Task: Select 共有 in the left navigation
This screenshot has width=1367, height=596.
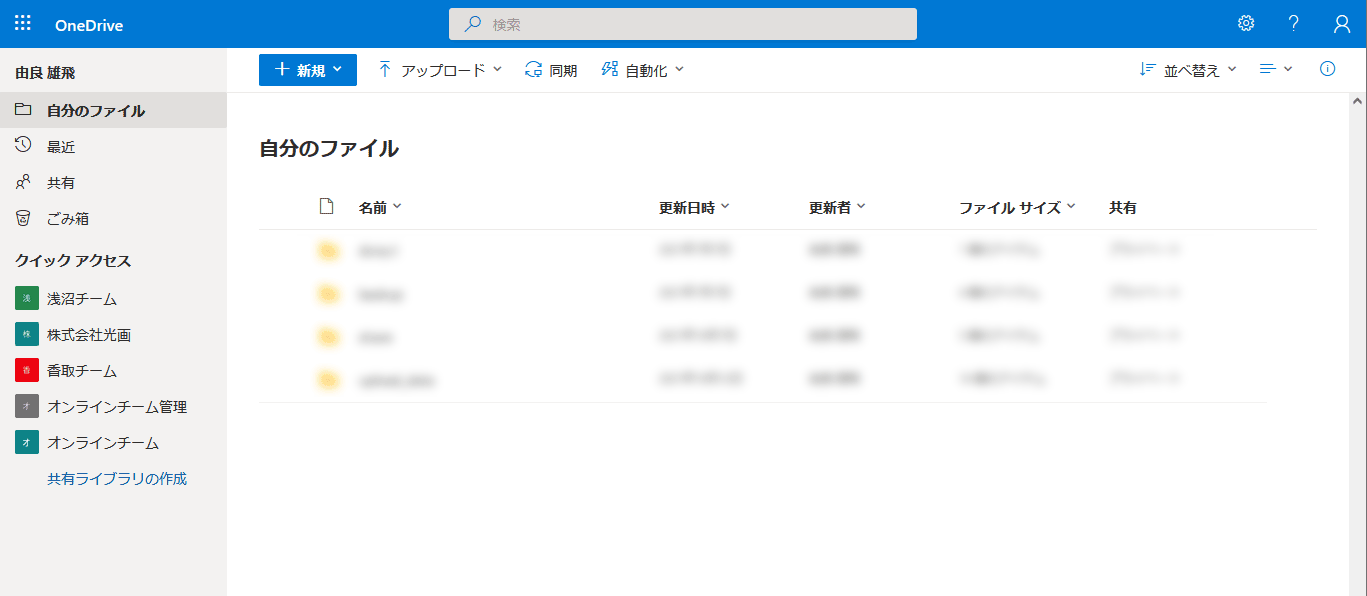Action: click(61, 183)
